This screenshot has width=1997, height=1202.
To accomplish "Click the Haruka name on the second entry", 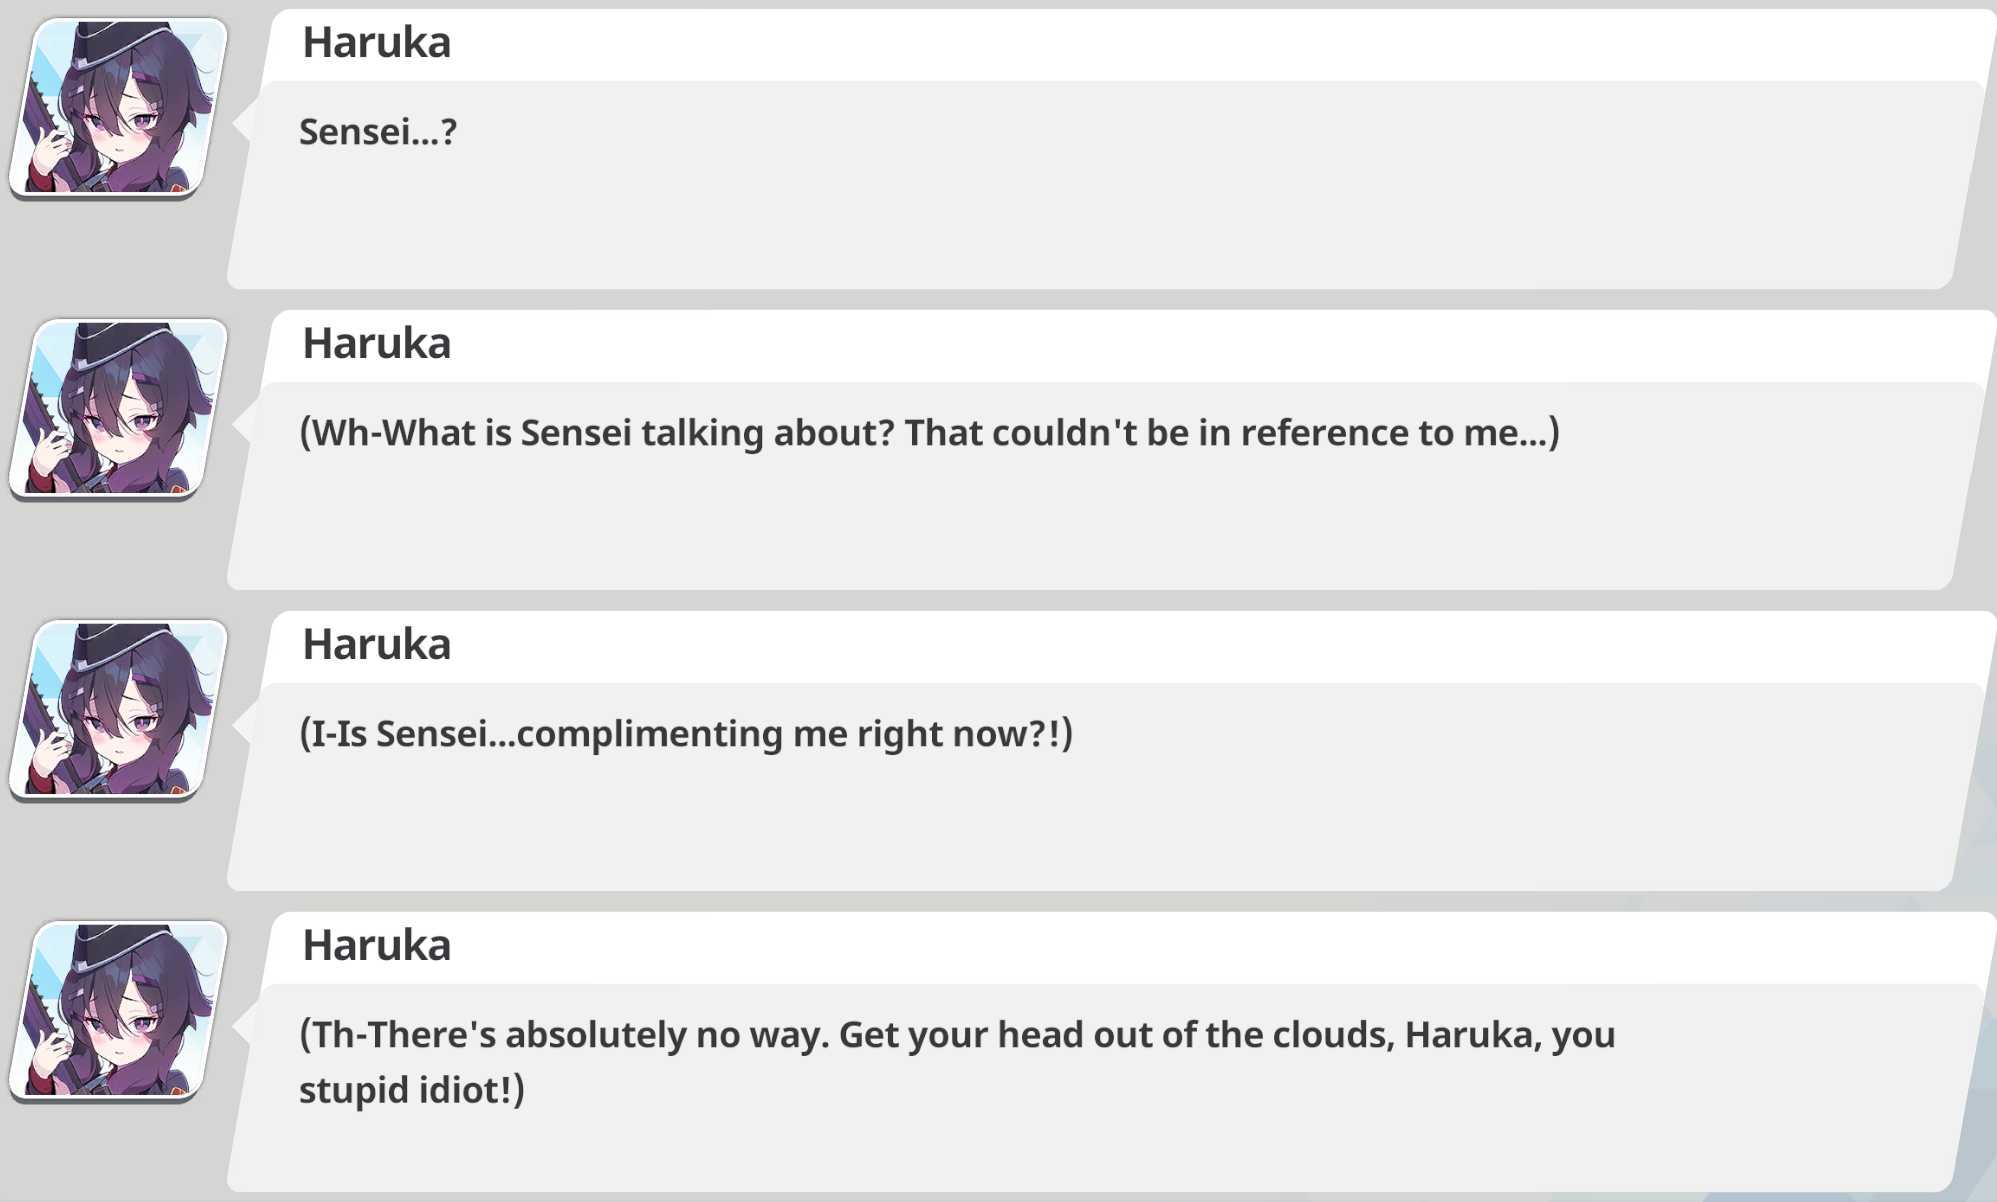I will pyautogui.click(x=377, y=343).
